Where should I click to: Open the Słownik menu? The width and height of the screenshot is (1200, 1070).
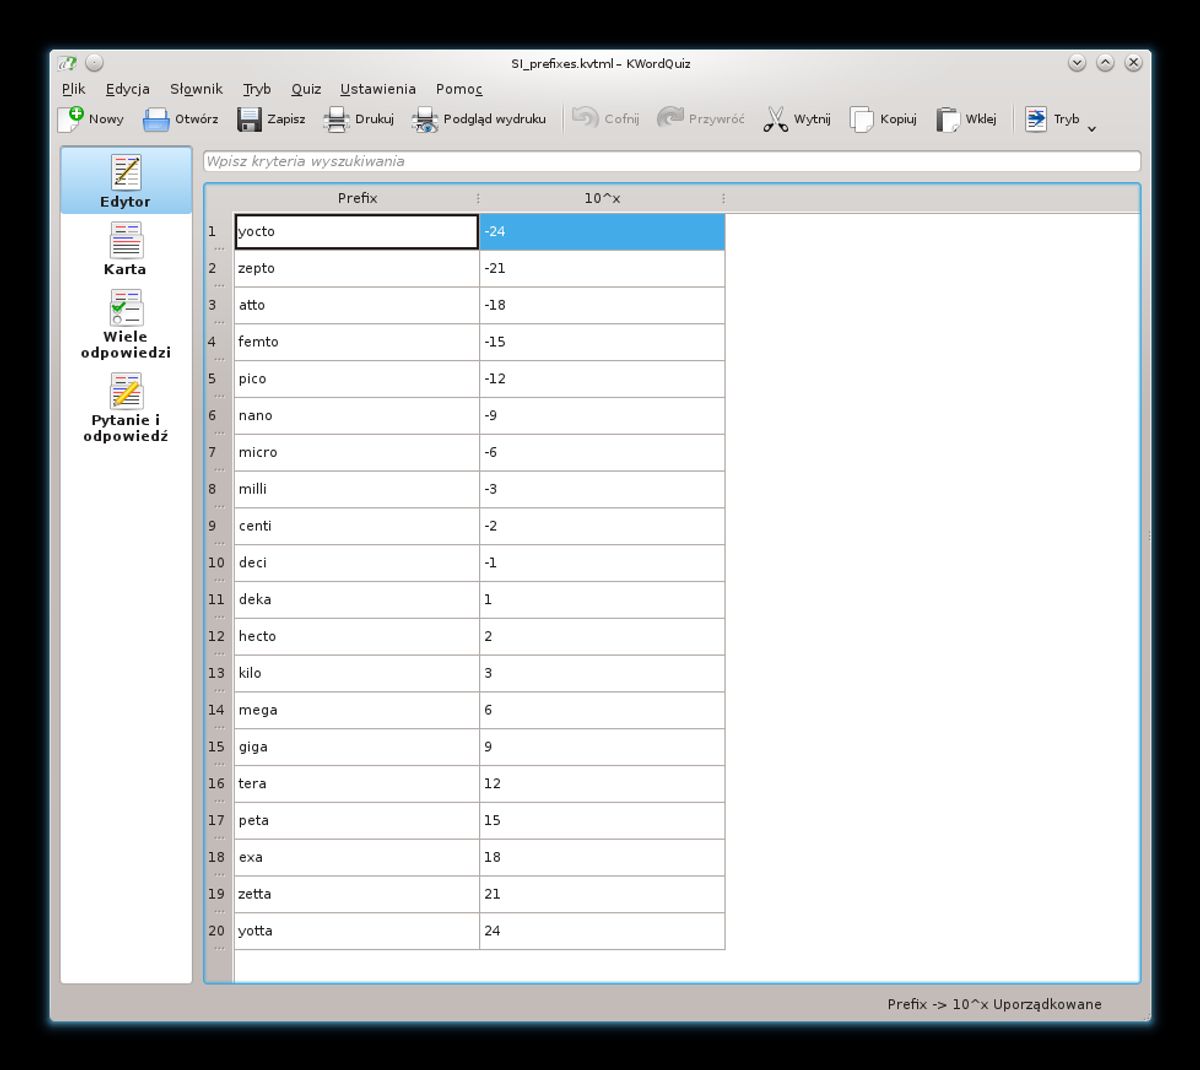pyautogui.click(x=196, y=89)
